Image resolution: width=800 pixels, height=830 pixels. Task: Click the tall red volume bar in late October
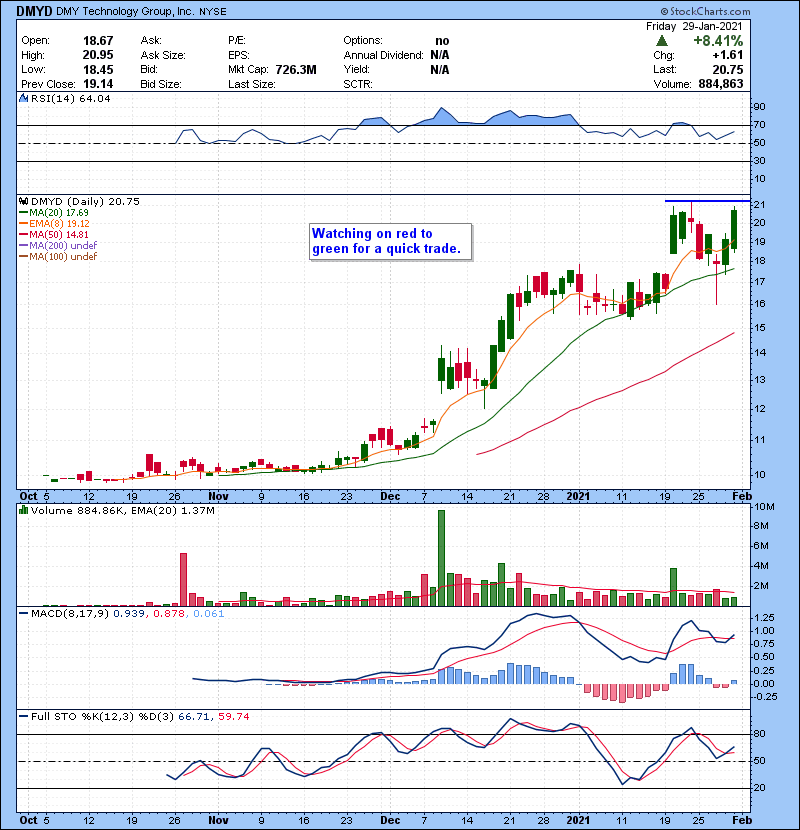(x=184, y=580)
